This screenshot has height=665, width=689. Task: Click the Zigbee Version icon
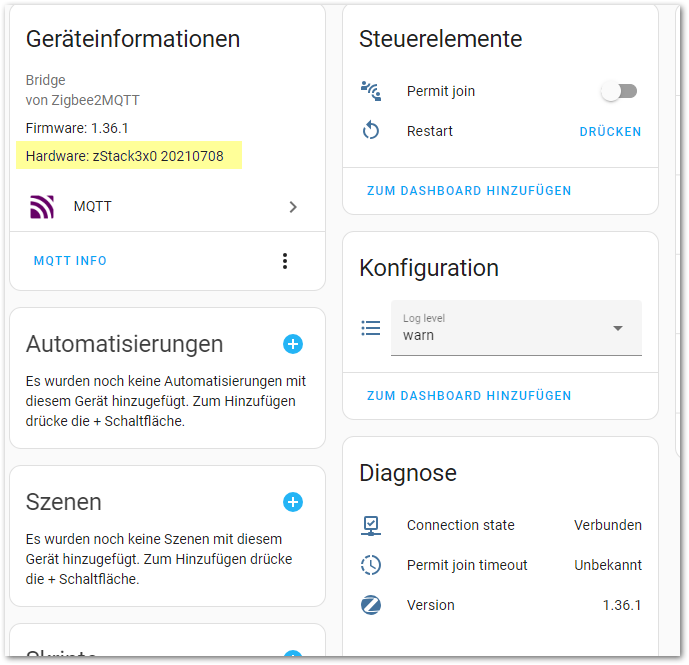pyautogui.click(x=371, y=605)
